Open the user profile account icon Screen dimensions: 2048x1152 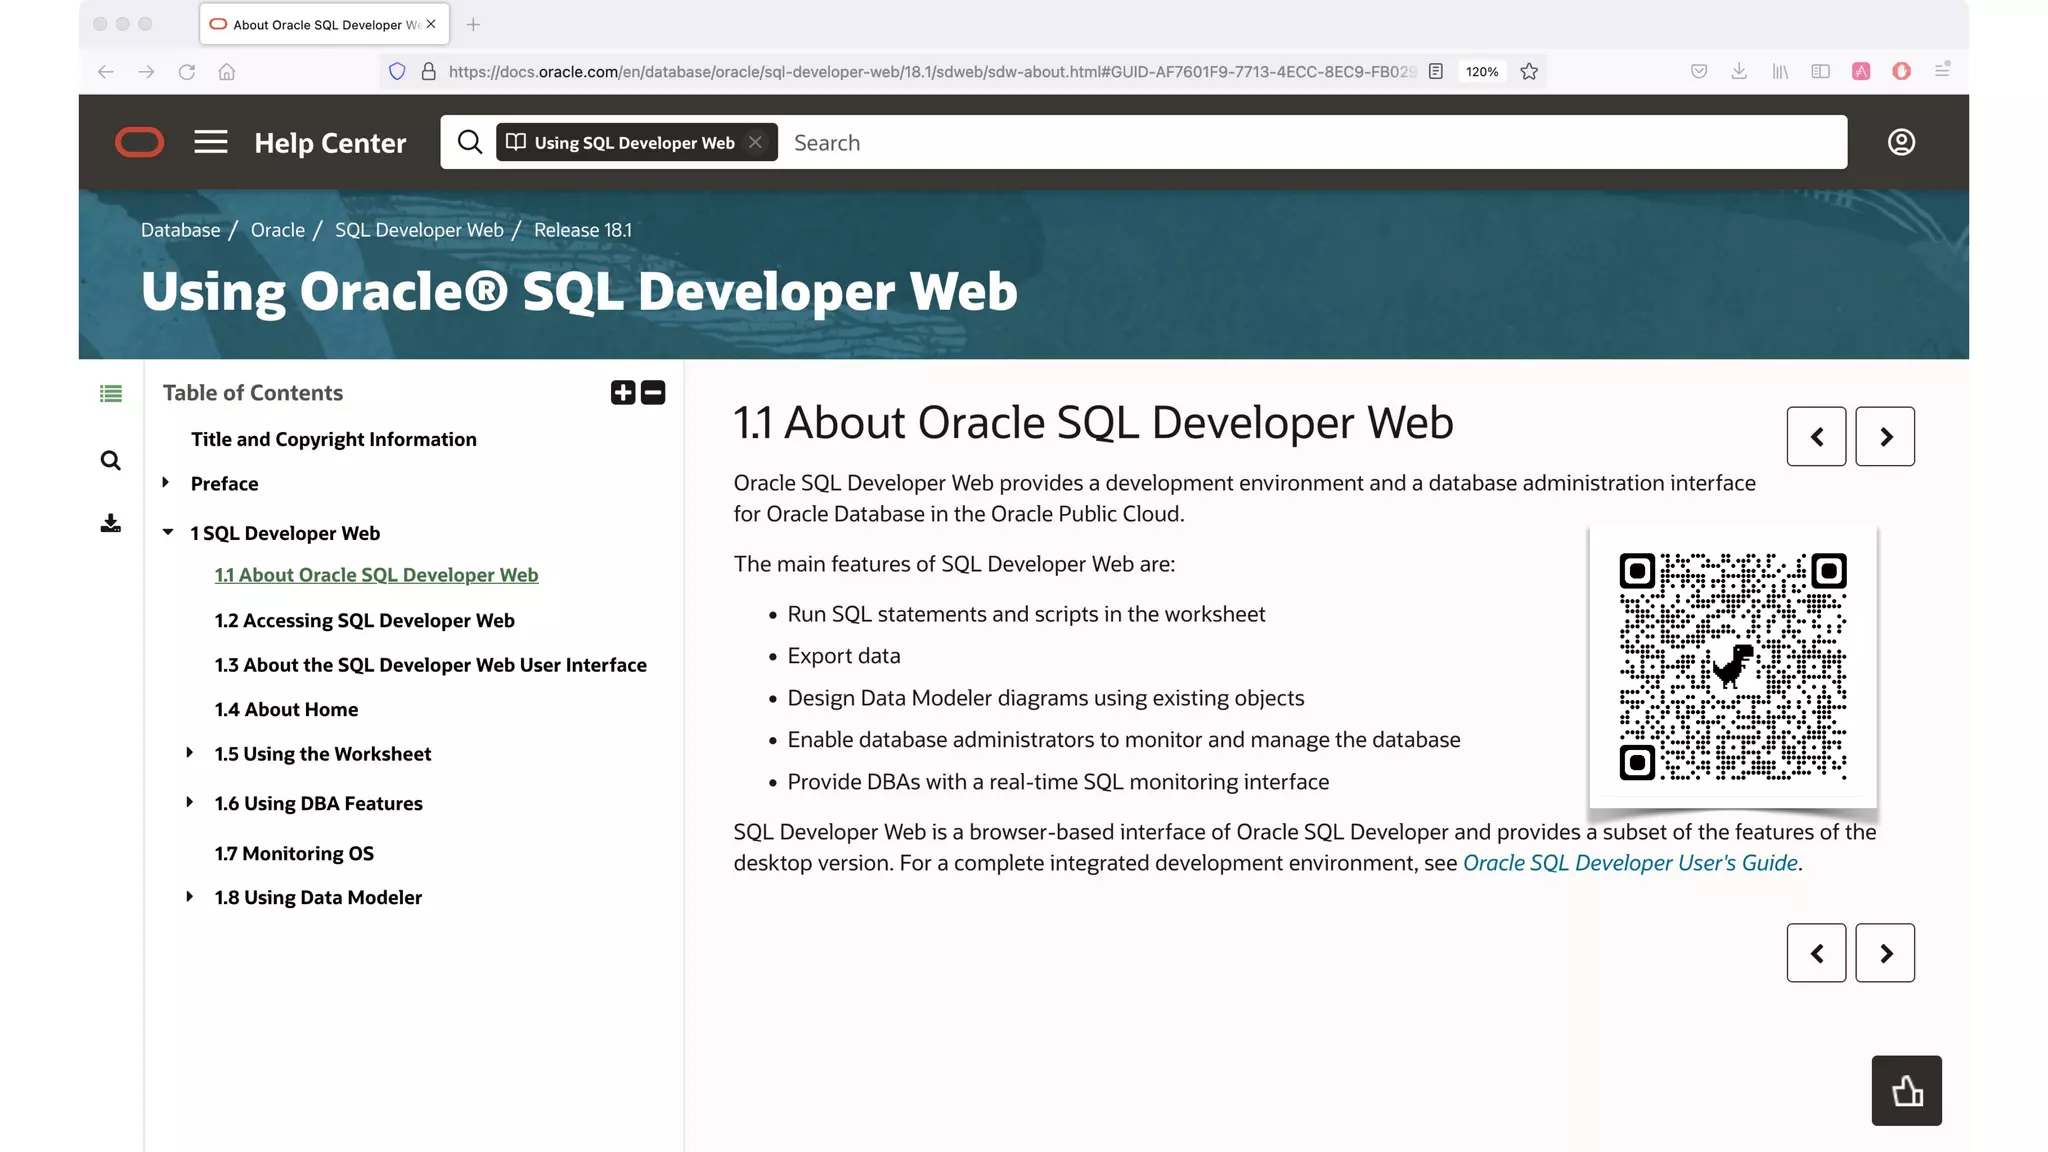(x=1900, y=142)
